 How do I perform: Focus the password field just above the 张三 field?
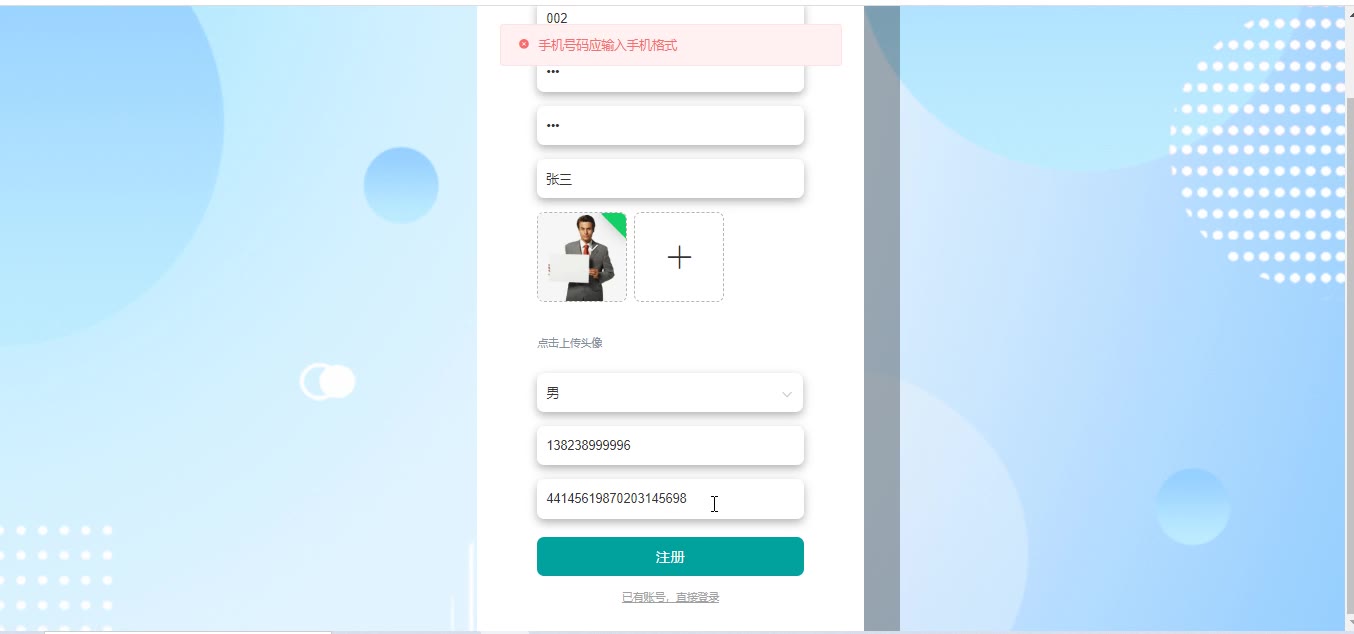coord(670,125)
